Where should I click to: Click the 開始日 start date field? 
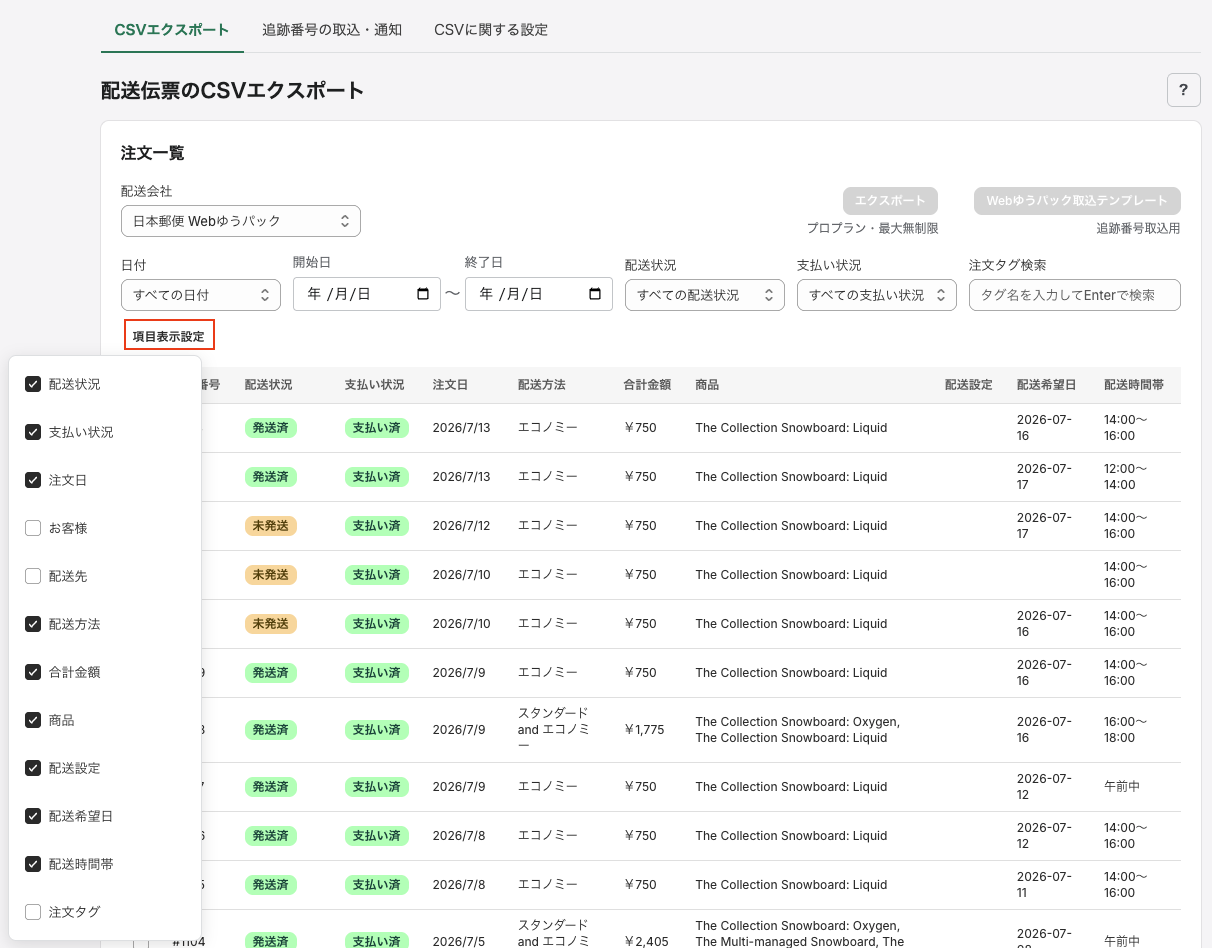(367, 294)
